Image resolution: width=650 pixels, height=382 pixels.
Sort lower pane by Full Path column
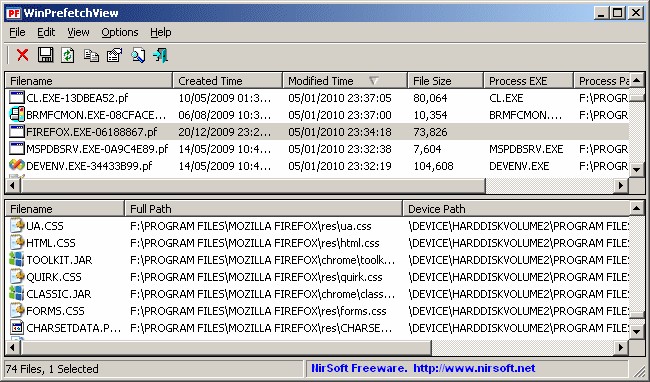tap(264, 208)
